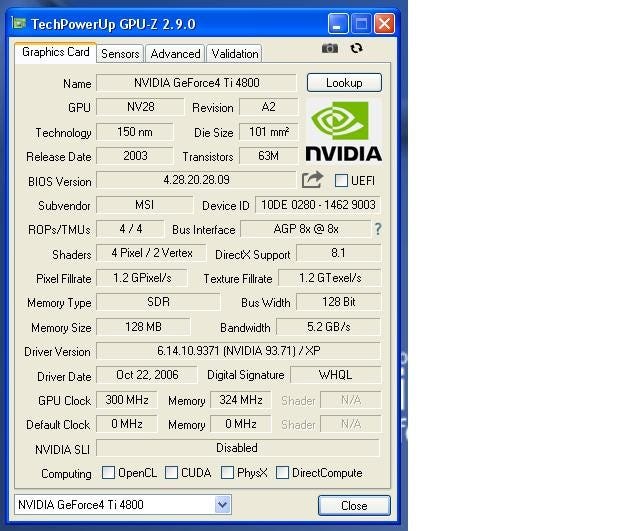
Task: Click the Texture Fillrate value 1.2 GTexel/s
Action: 329,278
